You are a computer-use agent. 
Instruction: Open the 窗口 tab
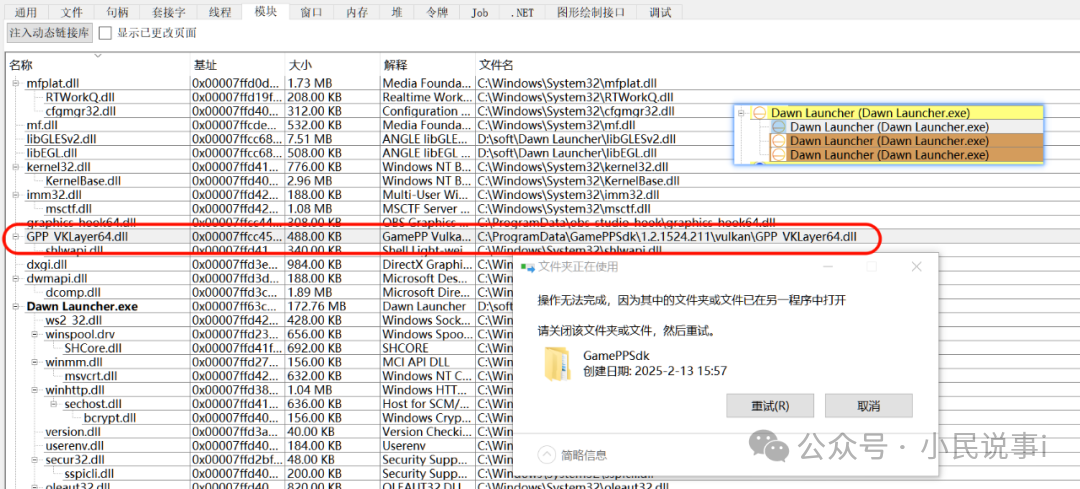[311, 12]
